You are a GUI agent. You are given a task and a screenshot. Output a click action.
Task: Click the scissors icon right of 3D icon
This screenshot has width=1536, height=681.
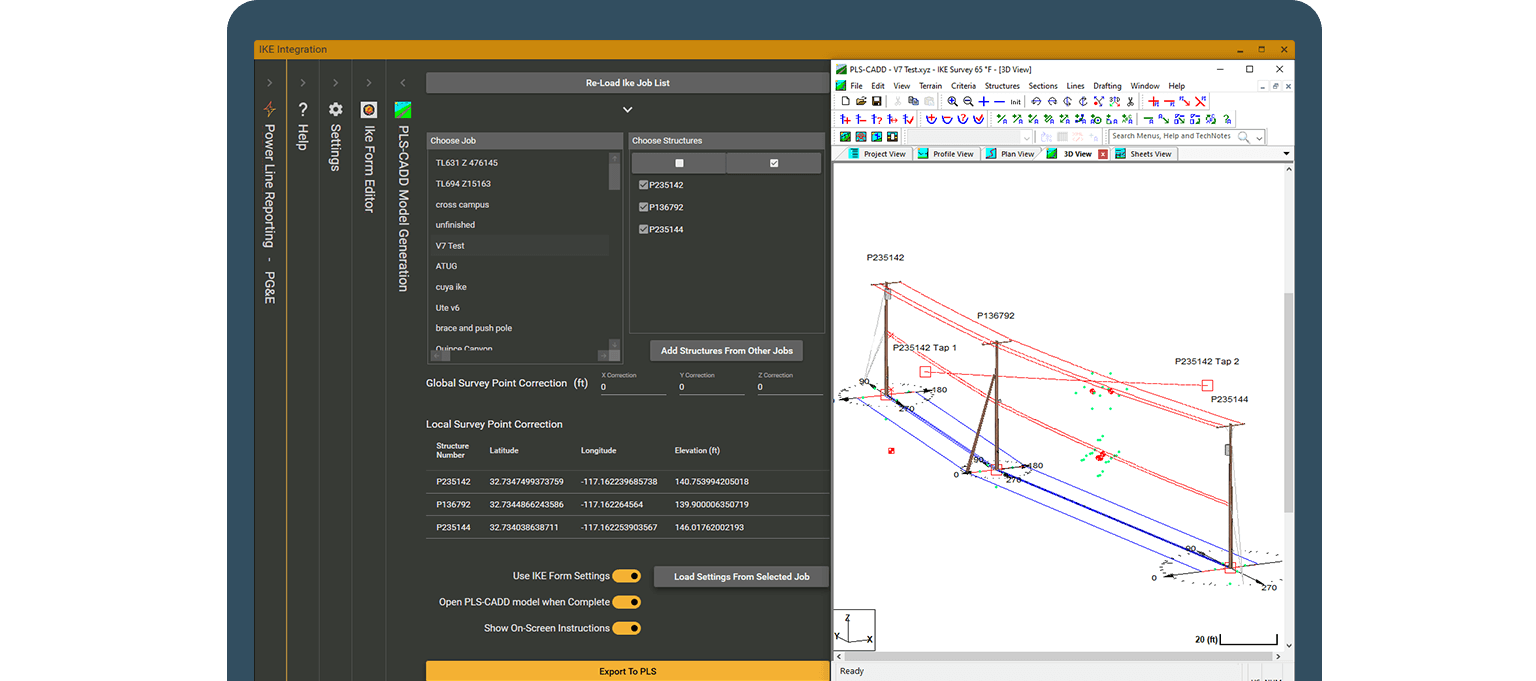(1130, 101)
